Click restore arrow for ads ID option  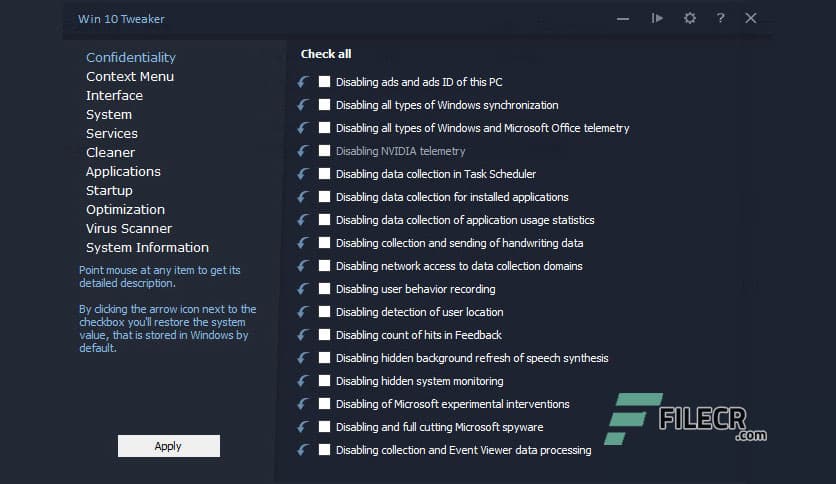click(x=303, y=82)
